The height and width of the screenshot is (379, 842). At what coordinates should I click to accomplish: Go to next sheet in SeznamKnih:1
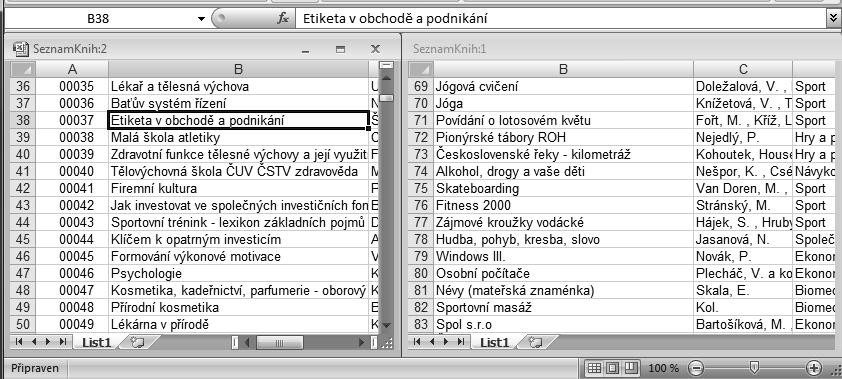(x=446, y=341)
